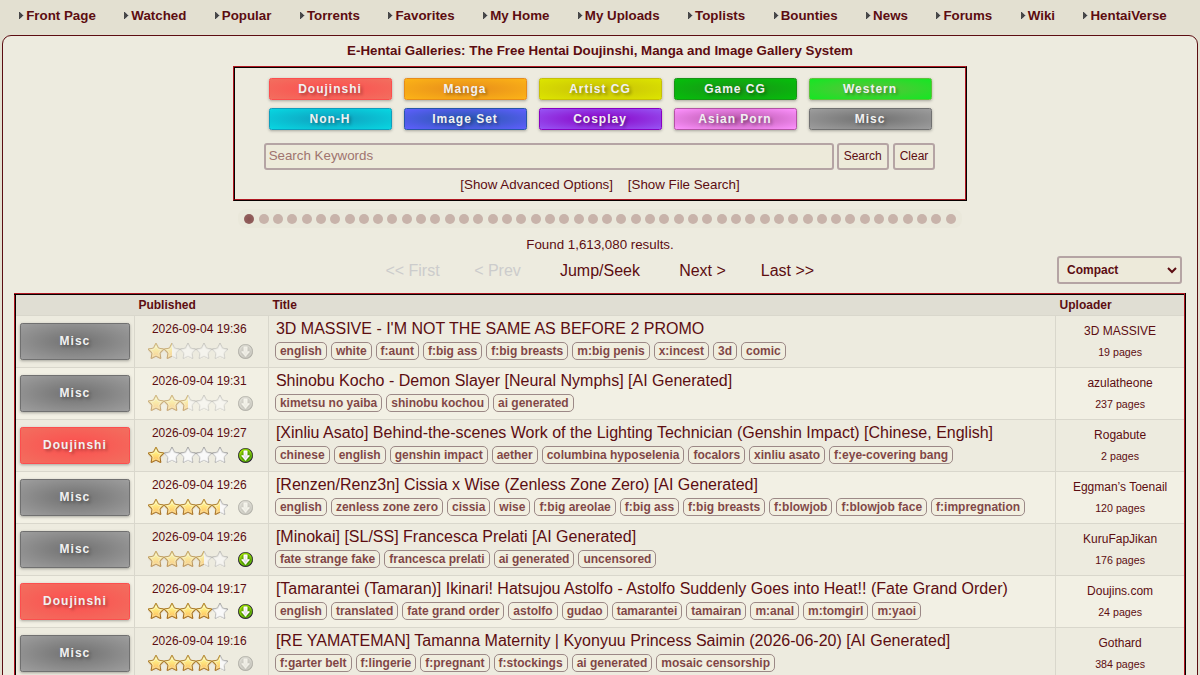Open Favorites menu item
This screenshot has width=1200, height=675.
click(425, 16)
